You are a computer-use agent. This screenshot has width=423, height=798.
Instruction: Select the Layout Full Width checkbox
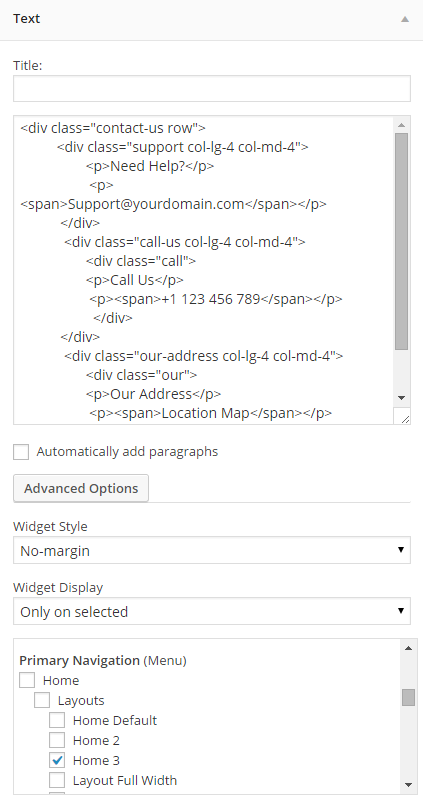click(x=57, y=780)
